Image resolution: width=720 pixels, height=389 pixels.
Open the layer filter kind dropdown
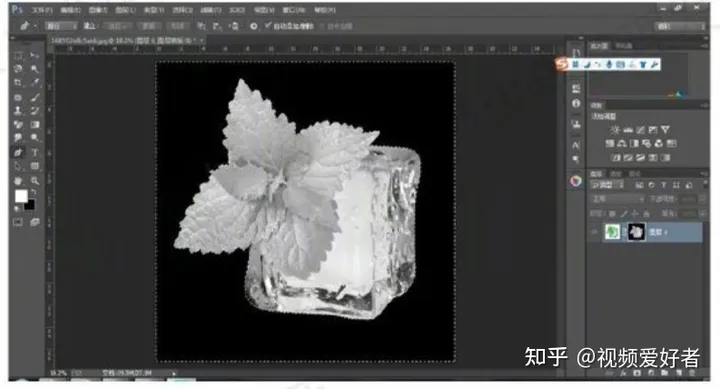click(608, 185)
